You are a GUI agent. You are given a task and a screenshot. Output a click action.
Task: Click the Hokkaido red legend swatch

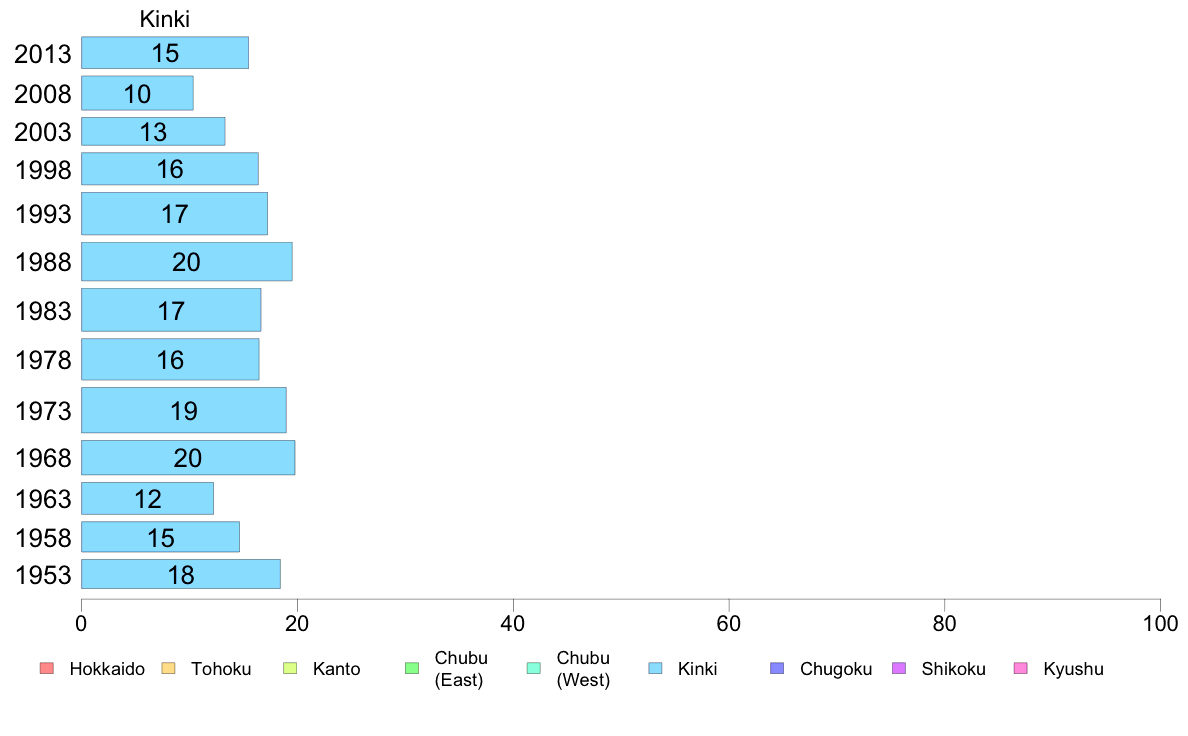pyautogui.click(x=47, y=668)
